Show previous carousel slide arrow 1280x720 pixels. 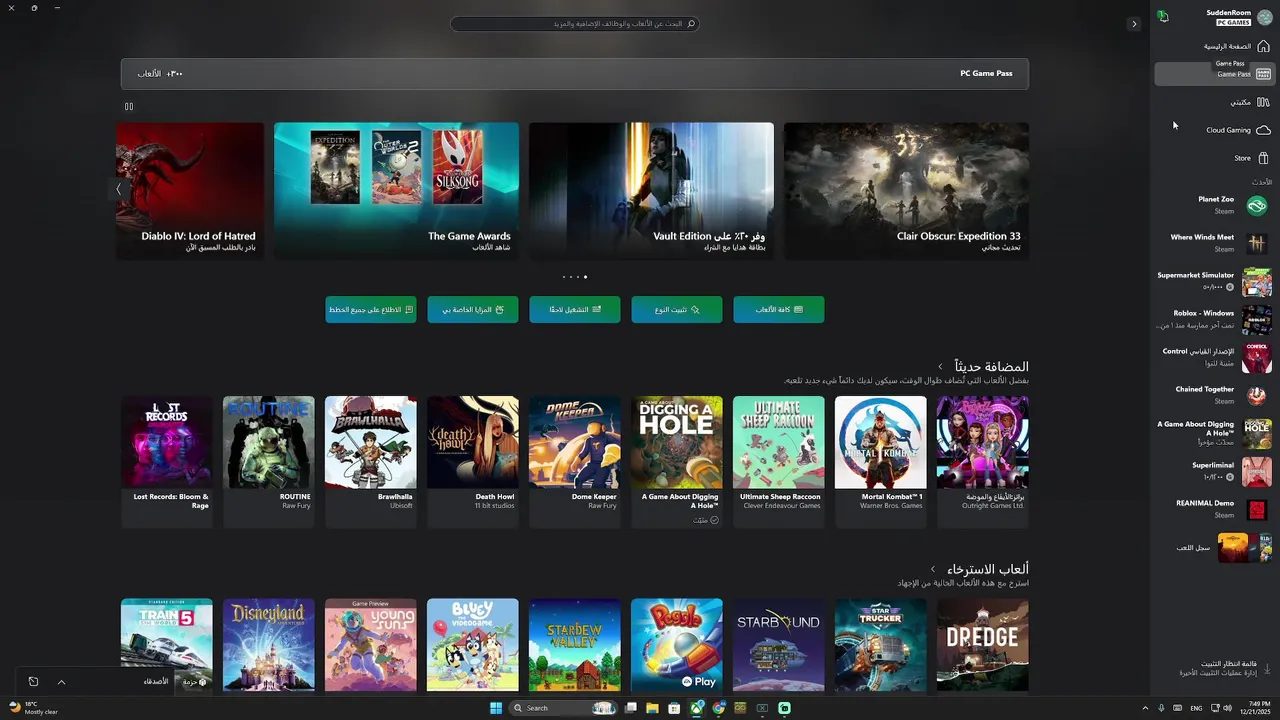click(x=118, y=189)
